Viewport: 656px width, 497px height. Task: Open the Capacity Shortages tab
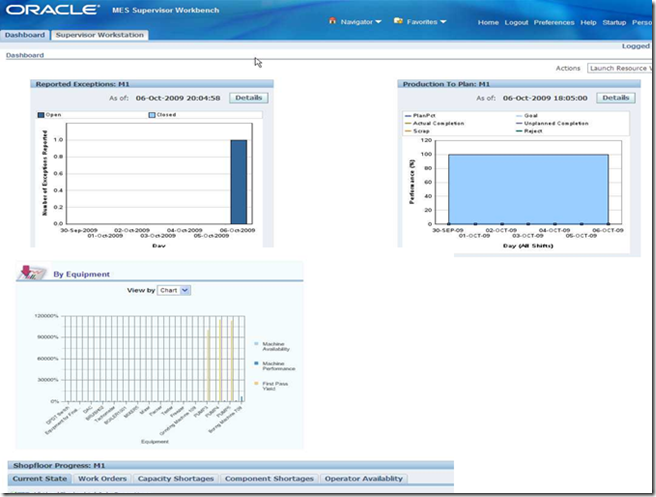click(x=176, y=479)
